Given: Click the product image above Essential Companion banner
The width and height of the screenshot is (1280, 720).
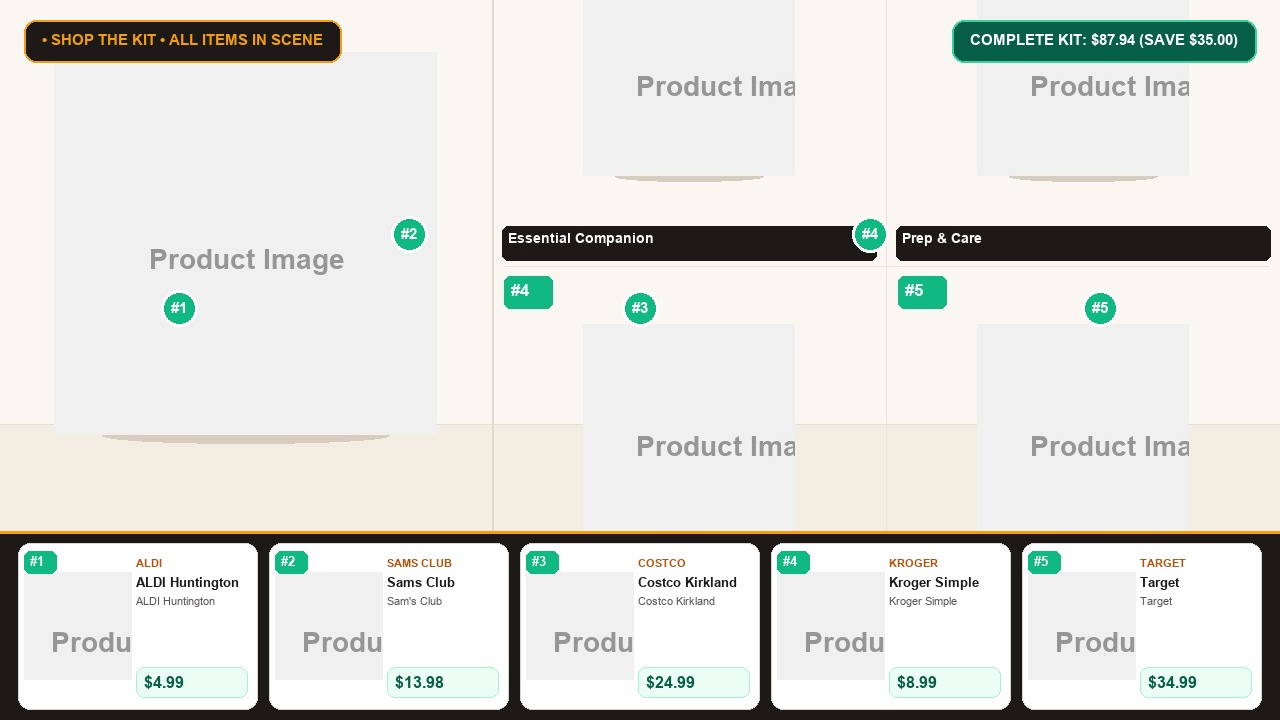Looking at the screenshot, I should tap(689, 88).
